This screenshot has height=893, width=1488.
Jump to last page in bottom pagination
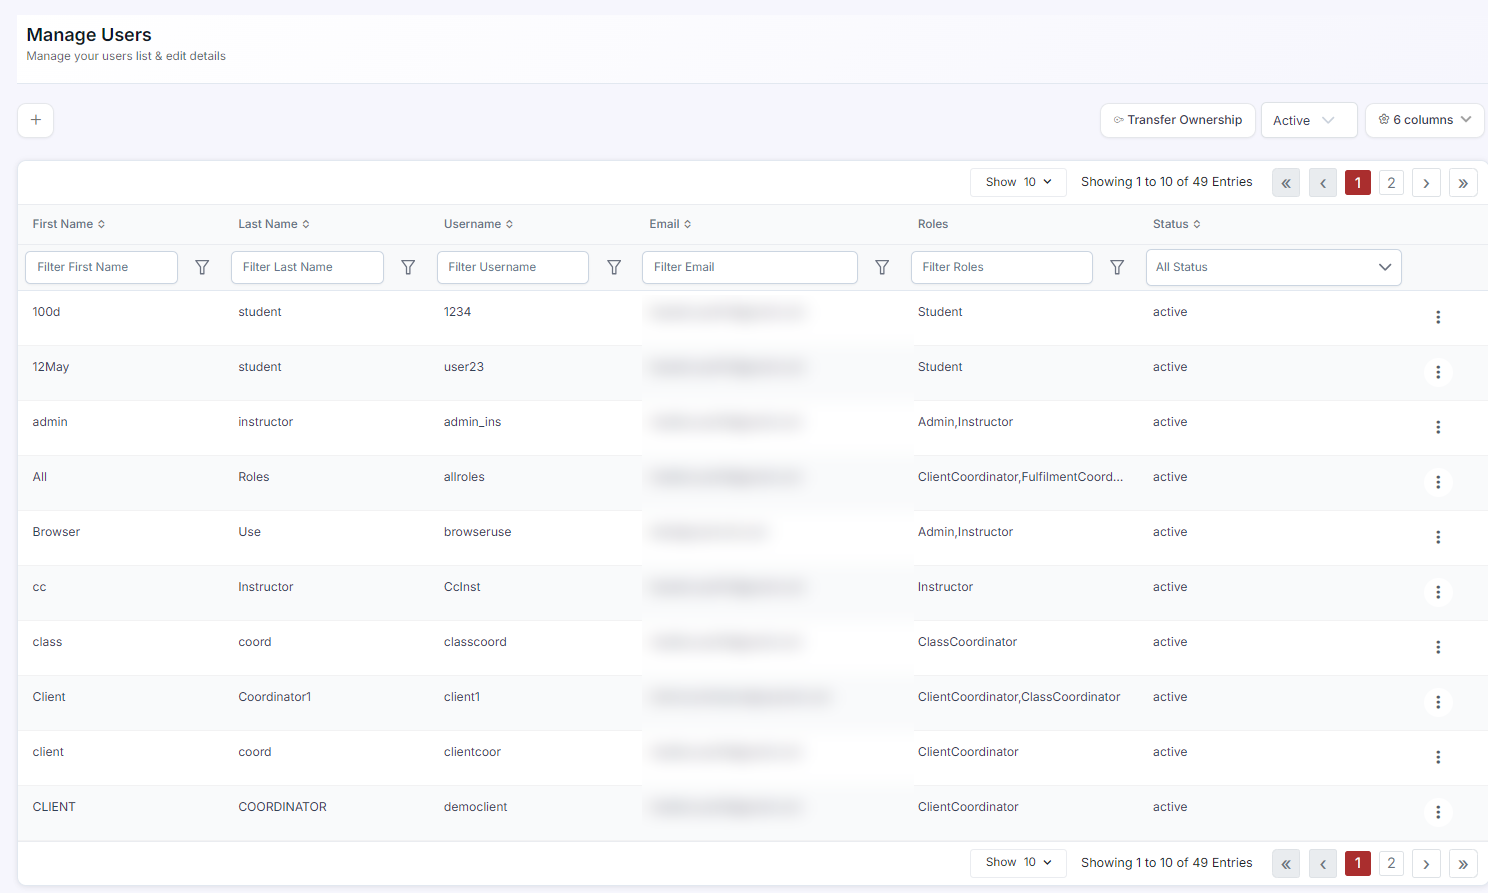(x=1463, y=864)
